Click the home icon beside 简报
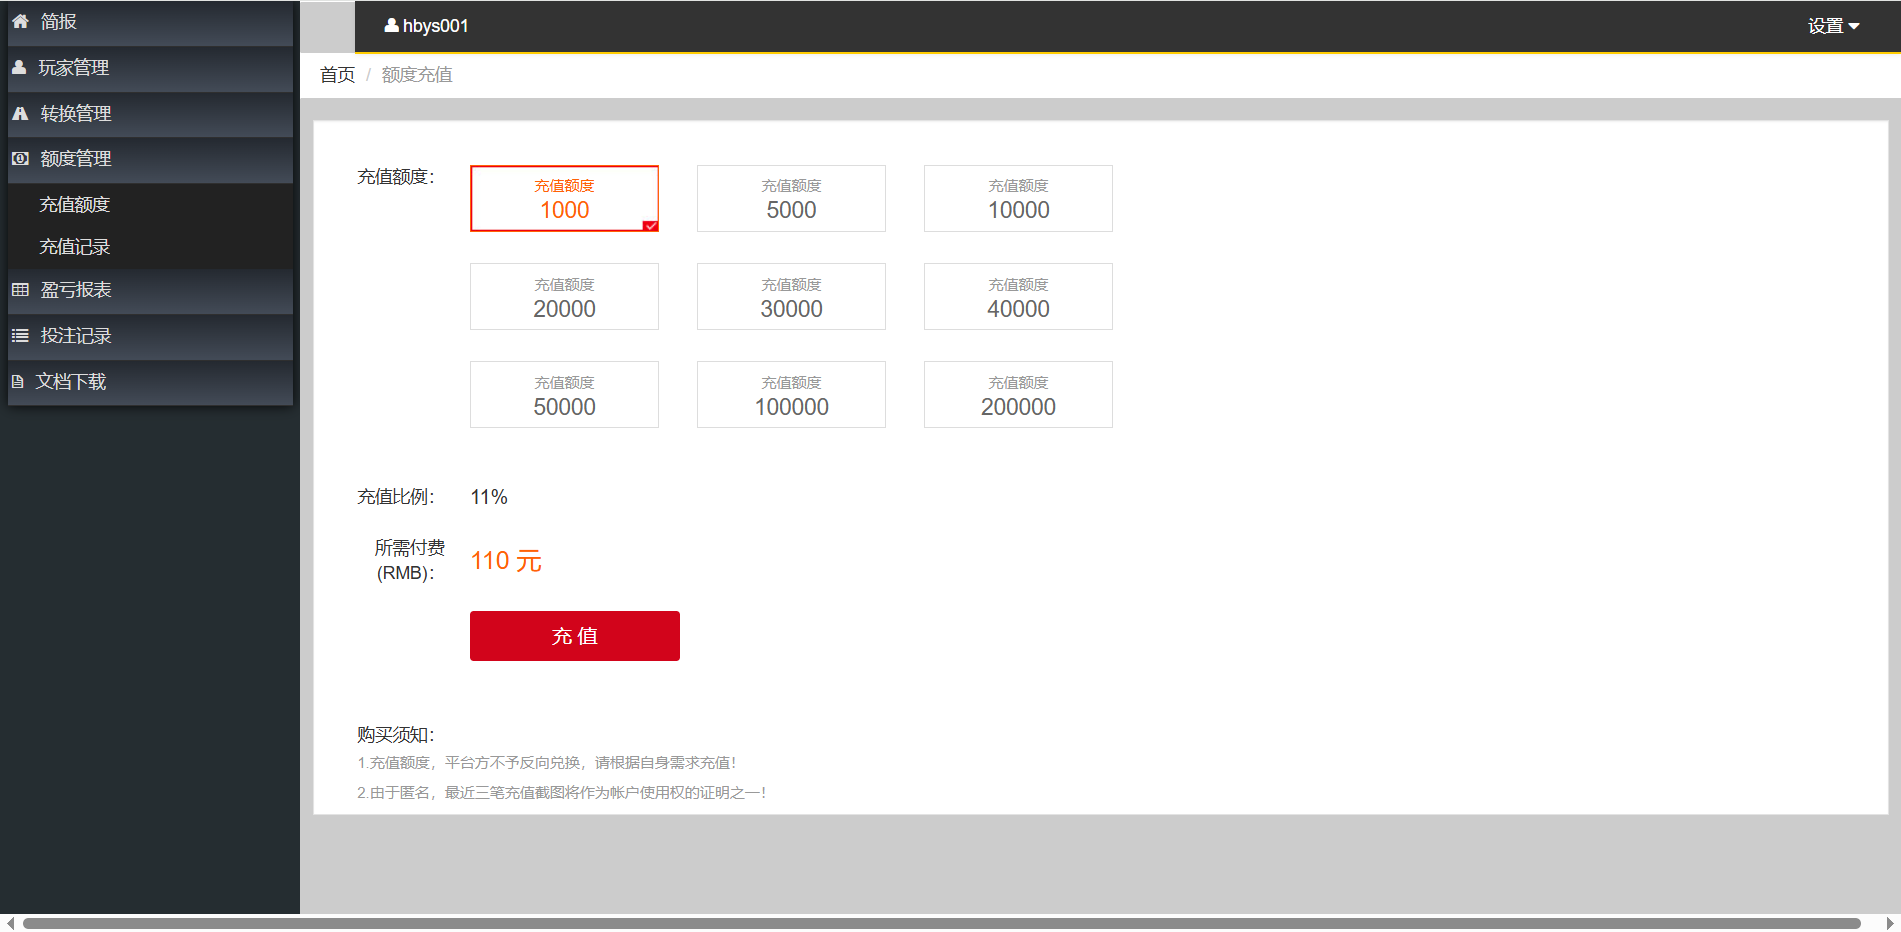1901x932 pixels. (x=20, y=21)
